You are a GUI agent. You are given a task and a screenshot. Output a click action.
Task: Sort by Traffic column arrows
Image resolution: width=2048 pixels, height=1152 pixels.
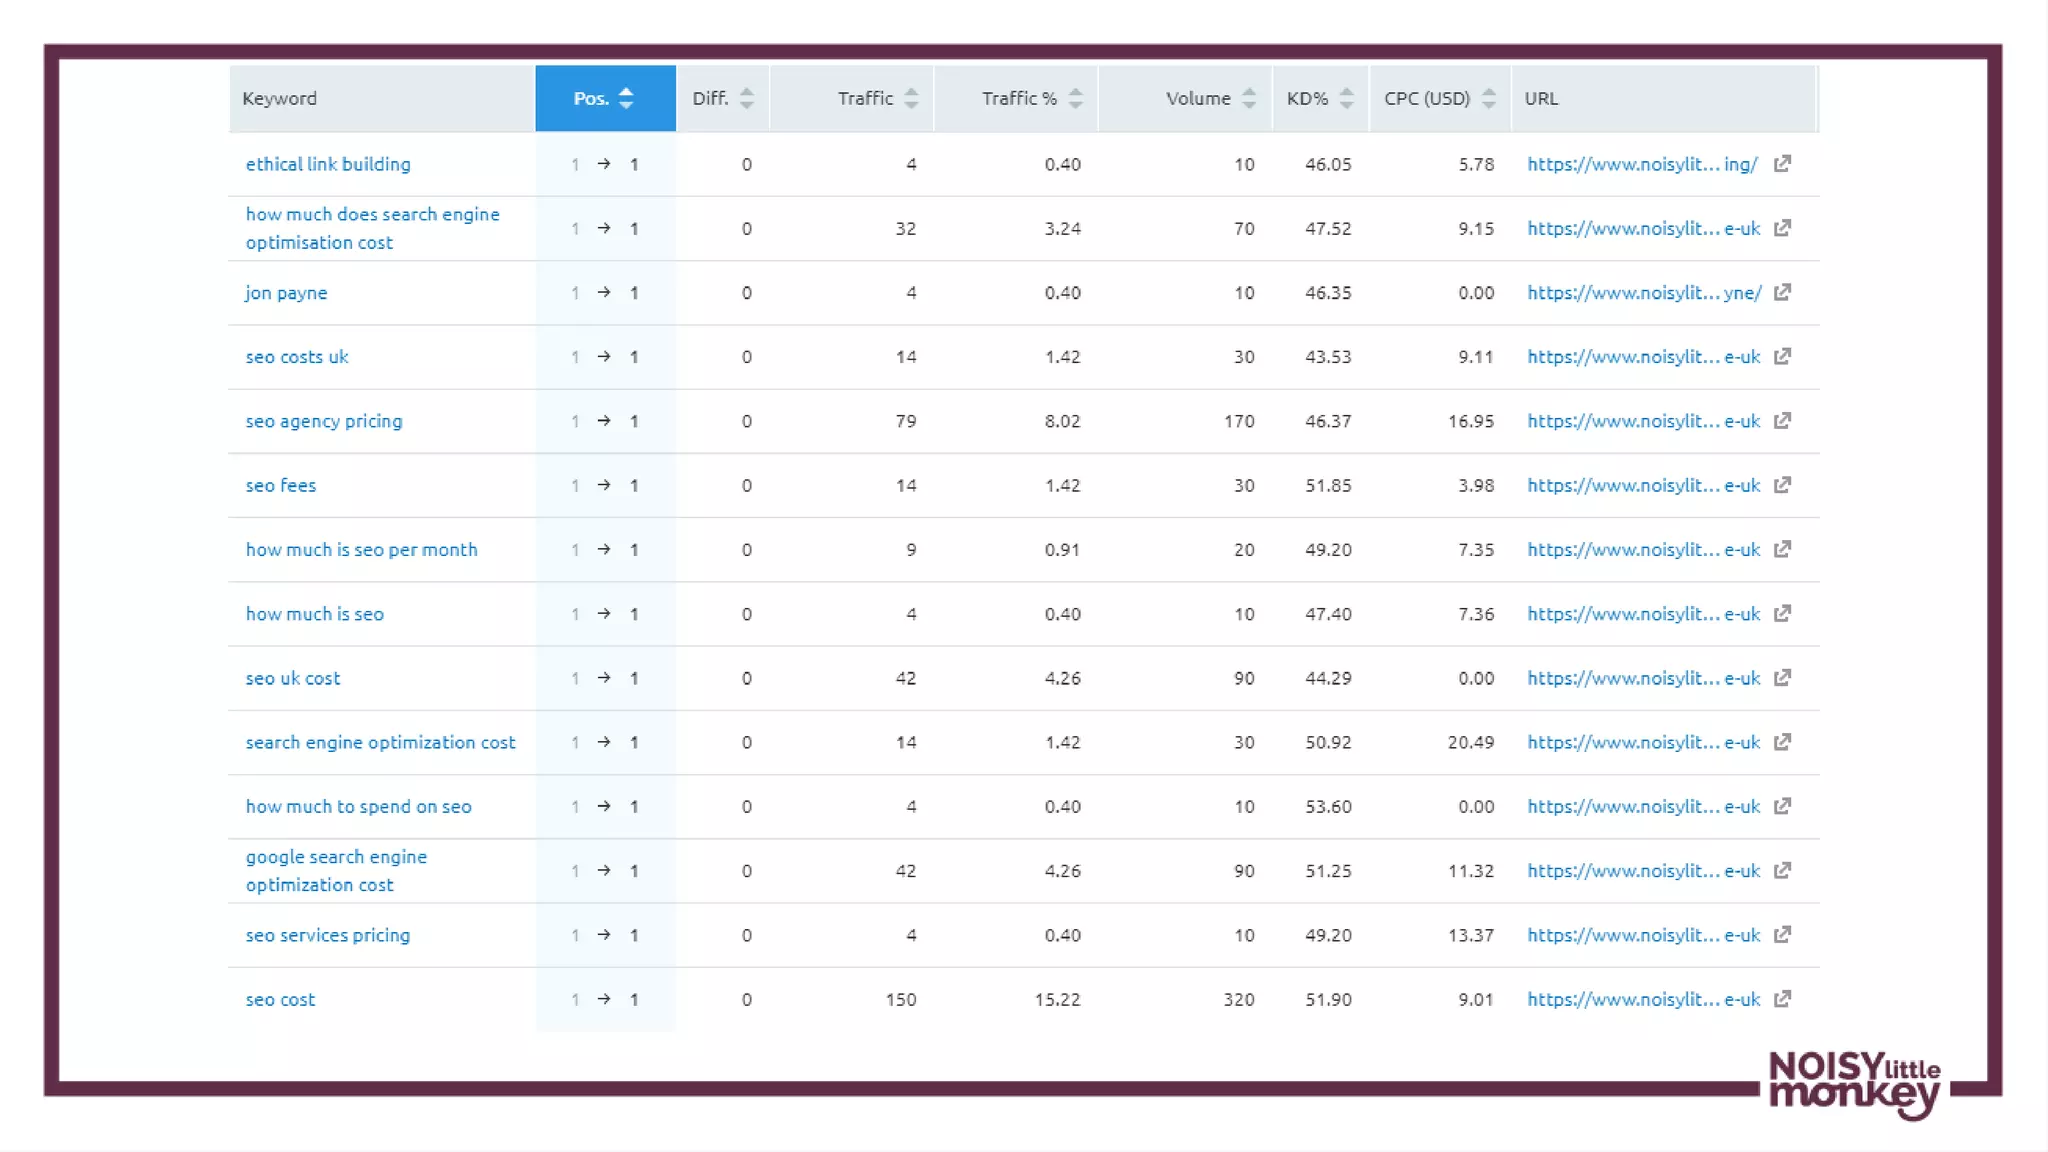pos(910,98)
